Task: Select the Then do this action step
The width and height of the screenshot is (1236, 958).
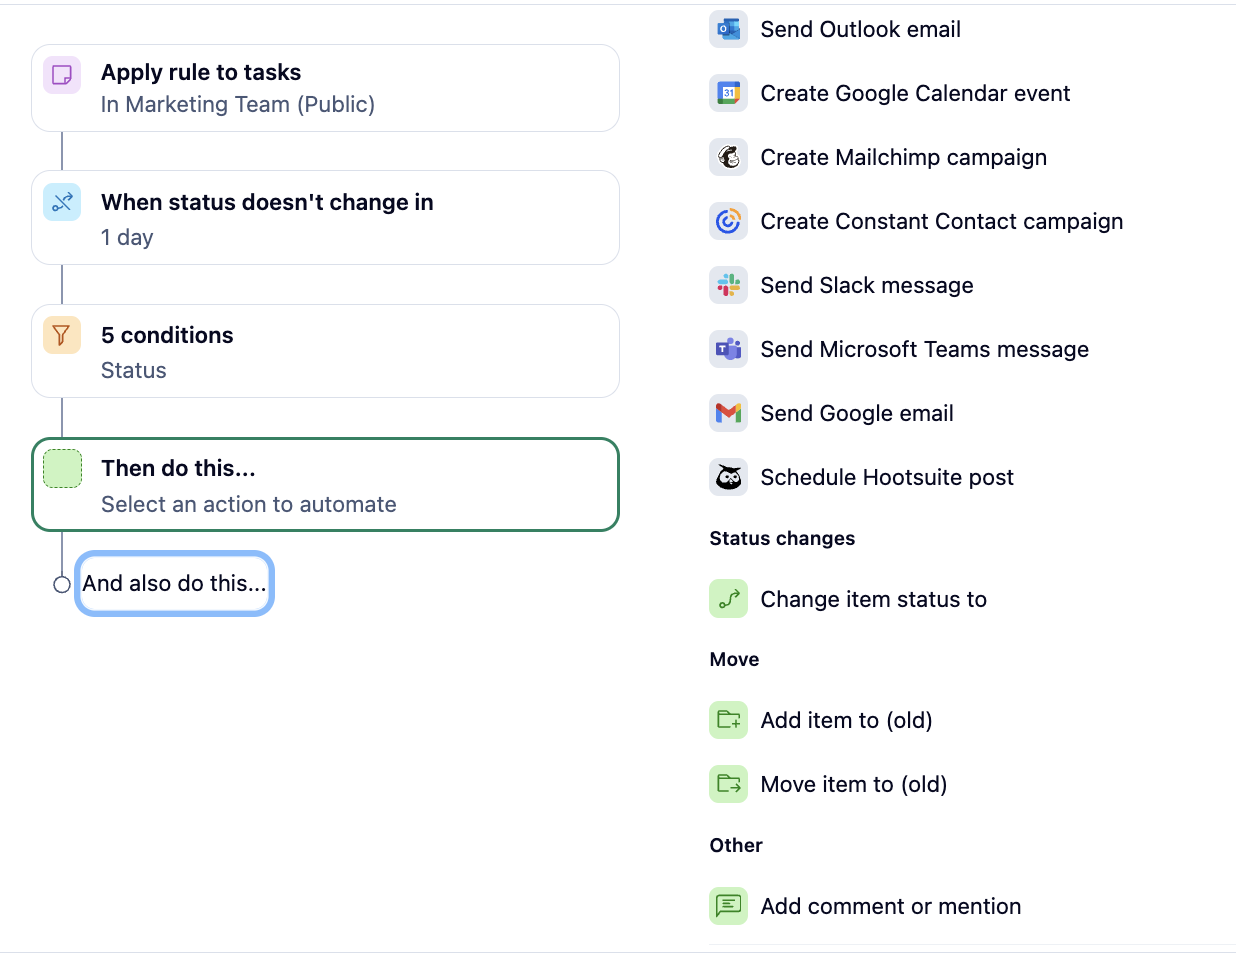Action: coord(325,485)
